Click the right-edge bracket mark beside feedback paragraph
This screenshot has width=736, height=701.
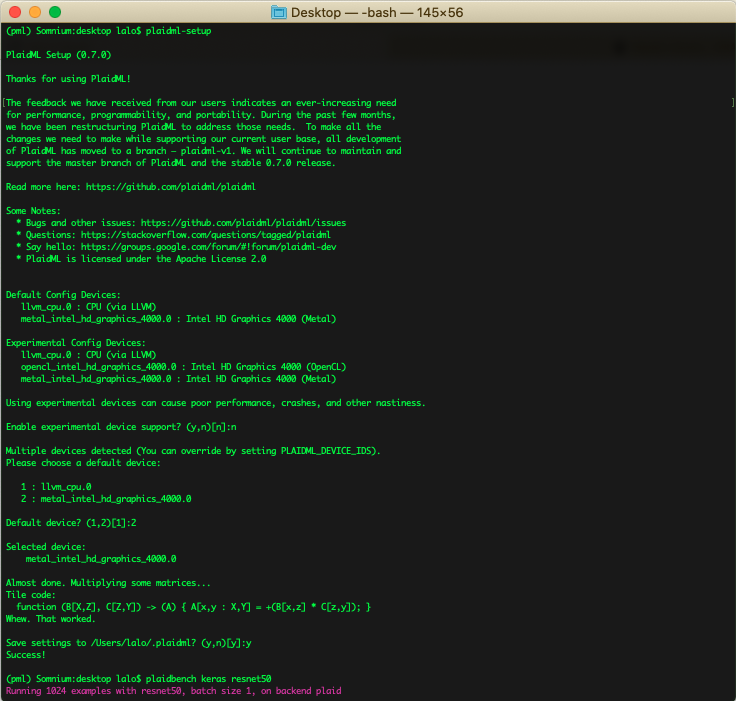click(731, 102)
